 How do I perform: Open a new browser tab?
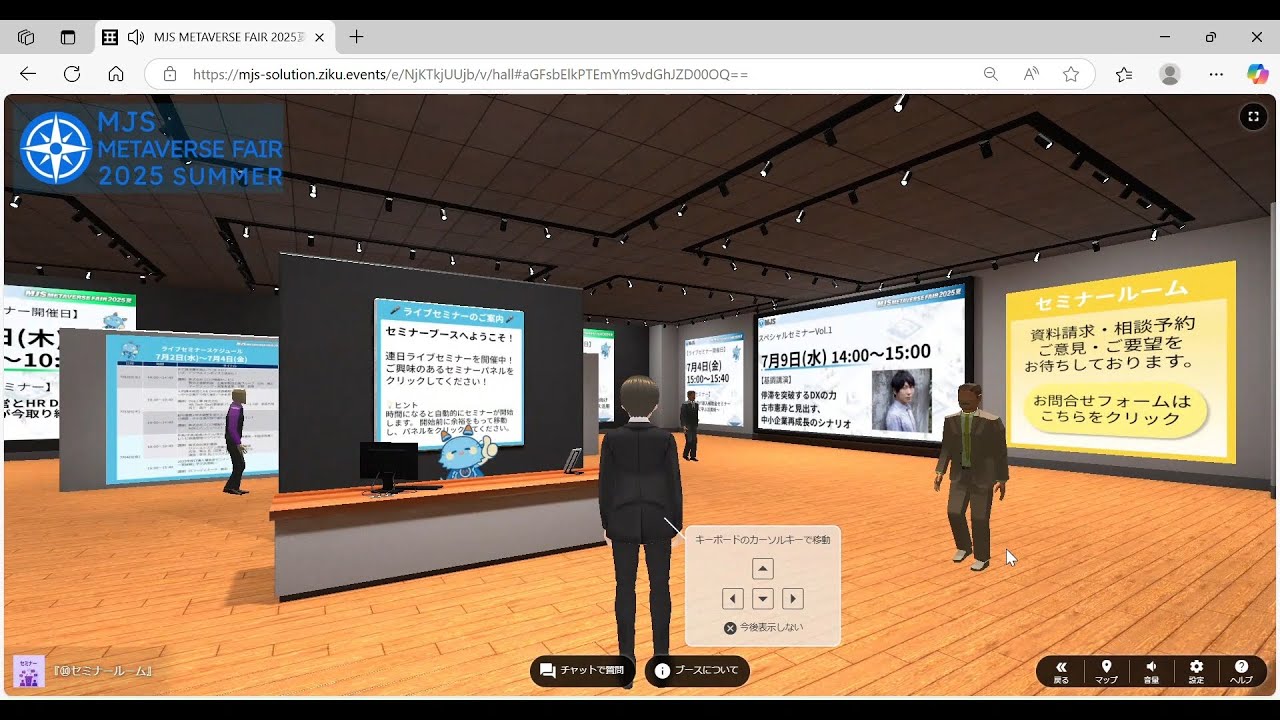point(356,37)
